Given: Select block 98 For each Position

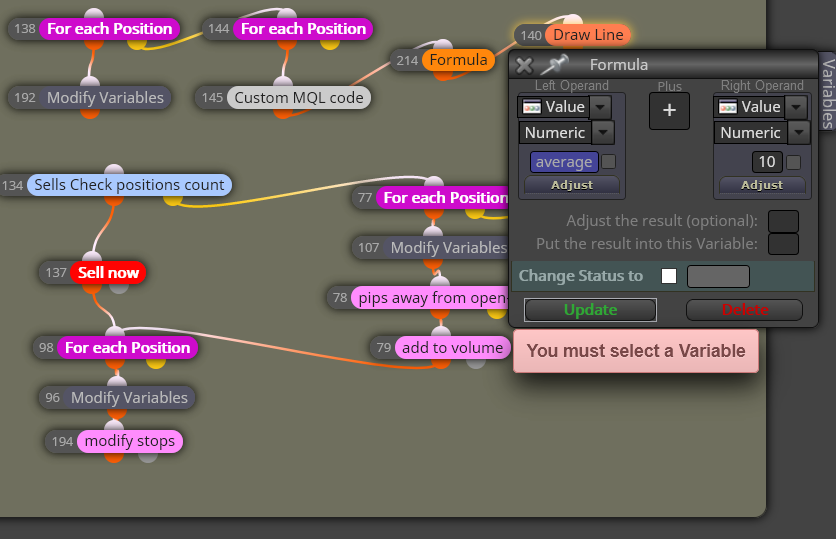Looking at the screenshot, I should tap(127, 348).
